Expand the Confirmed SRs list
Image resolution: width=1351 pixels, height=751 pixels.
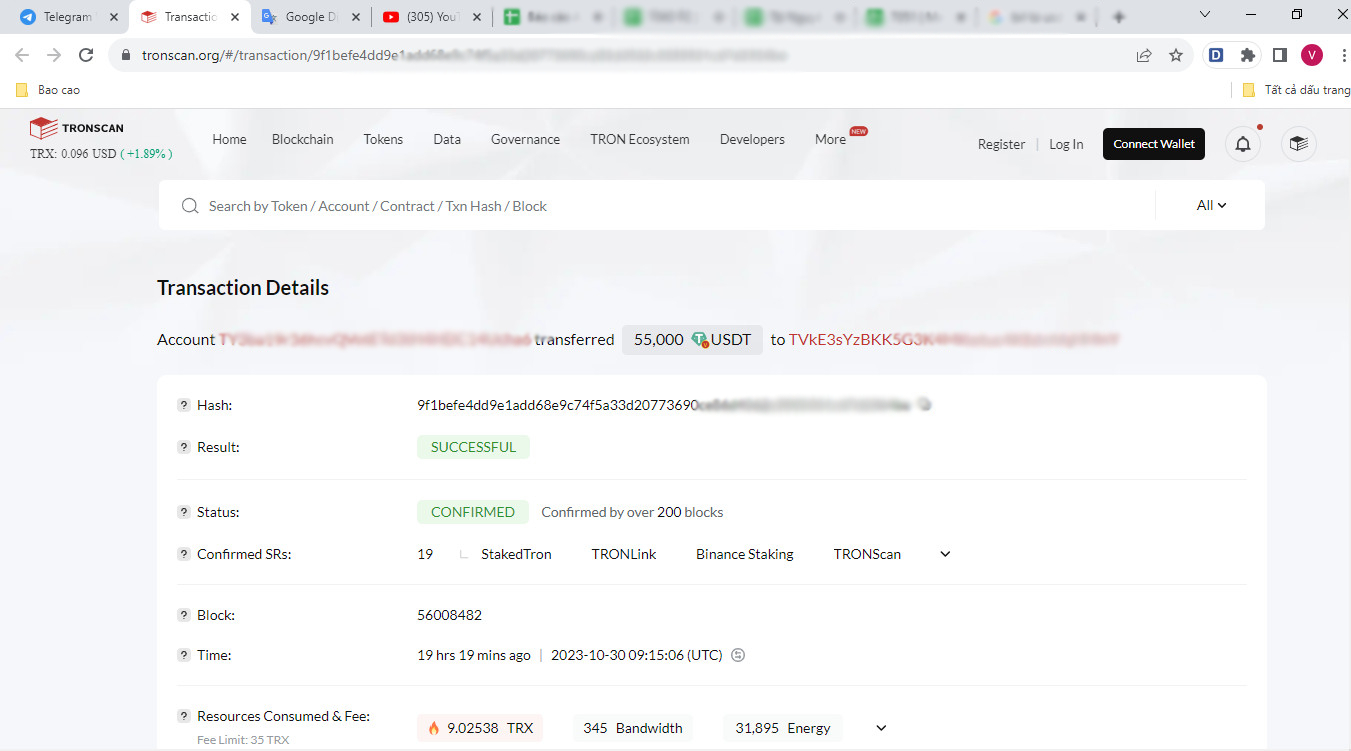945,554
